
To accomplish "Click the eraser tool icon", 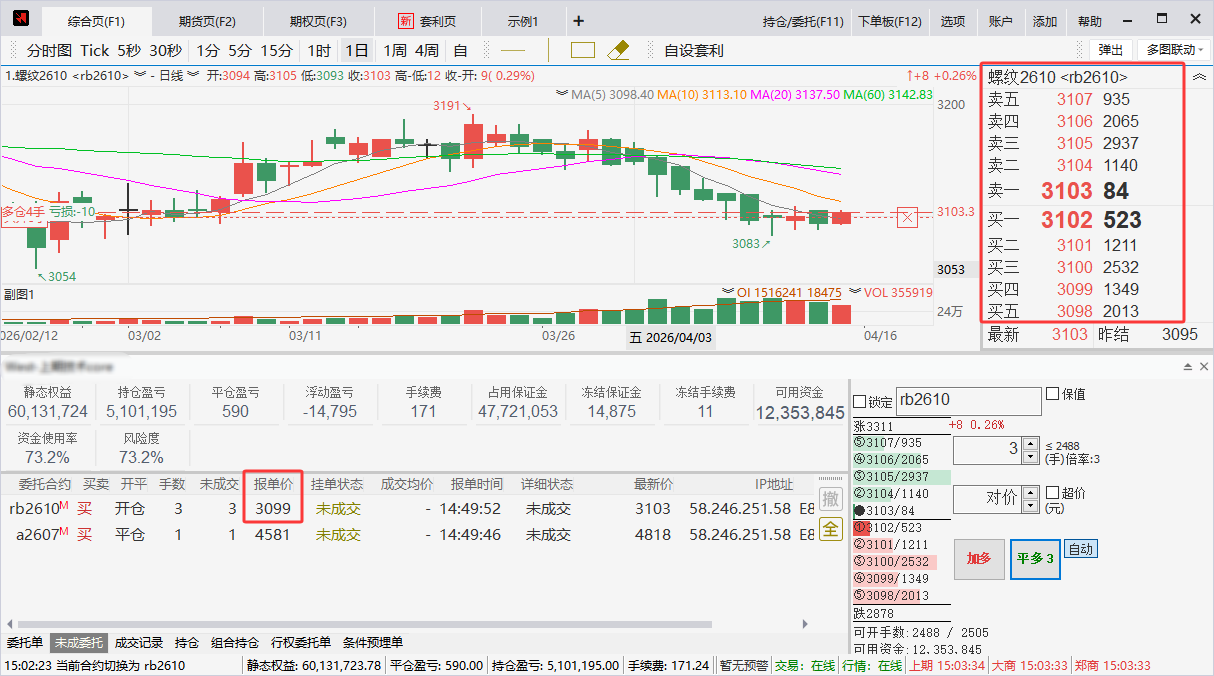I will 618,50.
